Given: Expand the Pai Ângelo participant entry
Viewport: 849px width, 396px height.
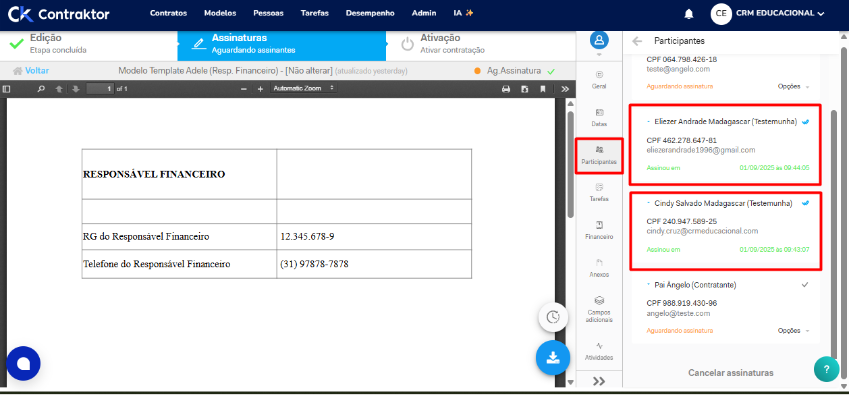Looking at the screenshot, I should tap(649, 284).
